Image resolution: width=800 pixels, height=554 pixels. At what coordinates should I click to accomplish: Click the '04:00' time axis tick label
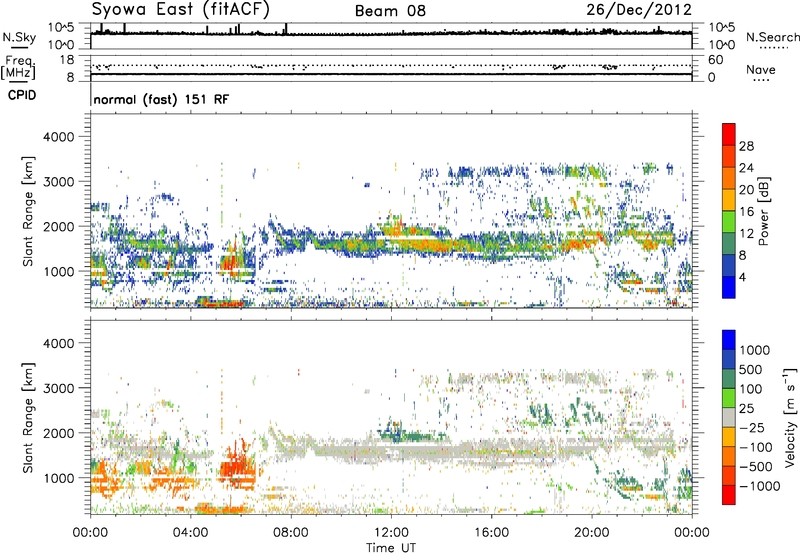click(191, 533)
